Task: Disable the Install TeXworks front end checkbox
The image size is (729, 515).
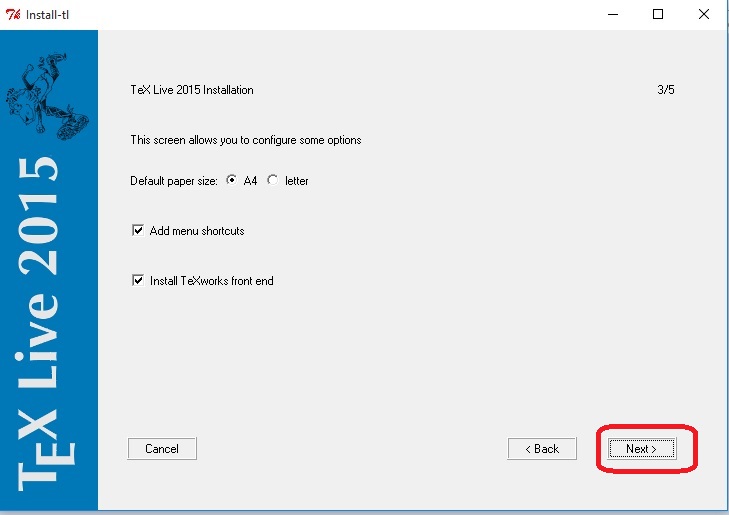Action: (x=138, y=281)
